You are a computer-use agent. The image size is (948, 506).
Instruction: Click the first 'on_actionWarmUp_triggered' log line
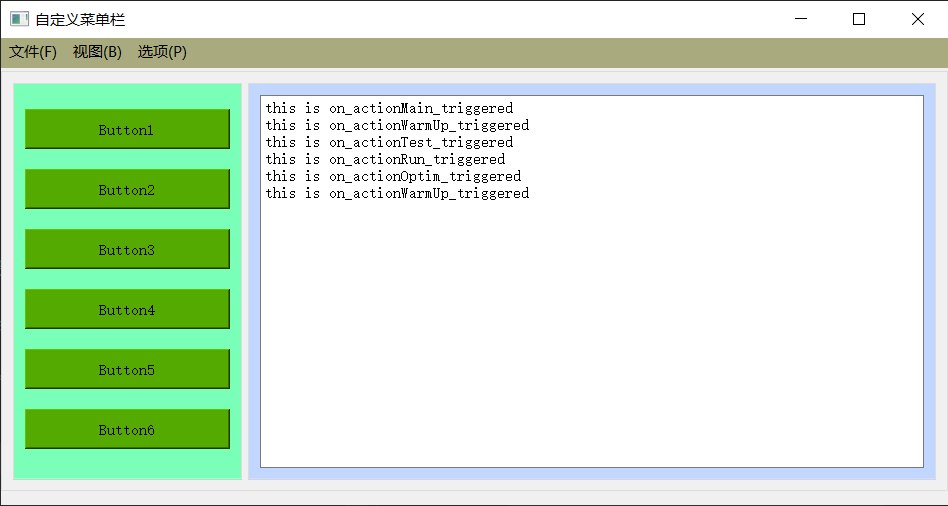397,125
